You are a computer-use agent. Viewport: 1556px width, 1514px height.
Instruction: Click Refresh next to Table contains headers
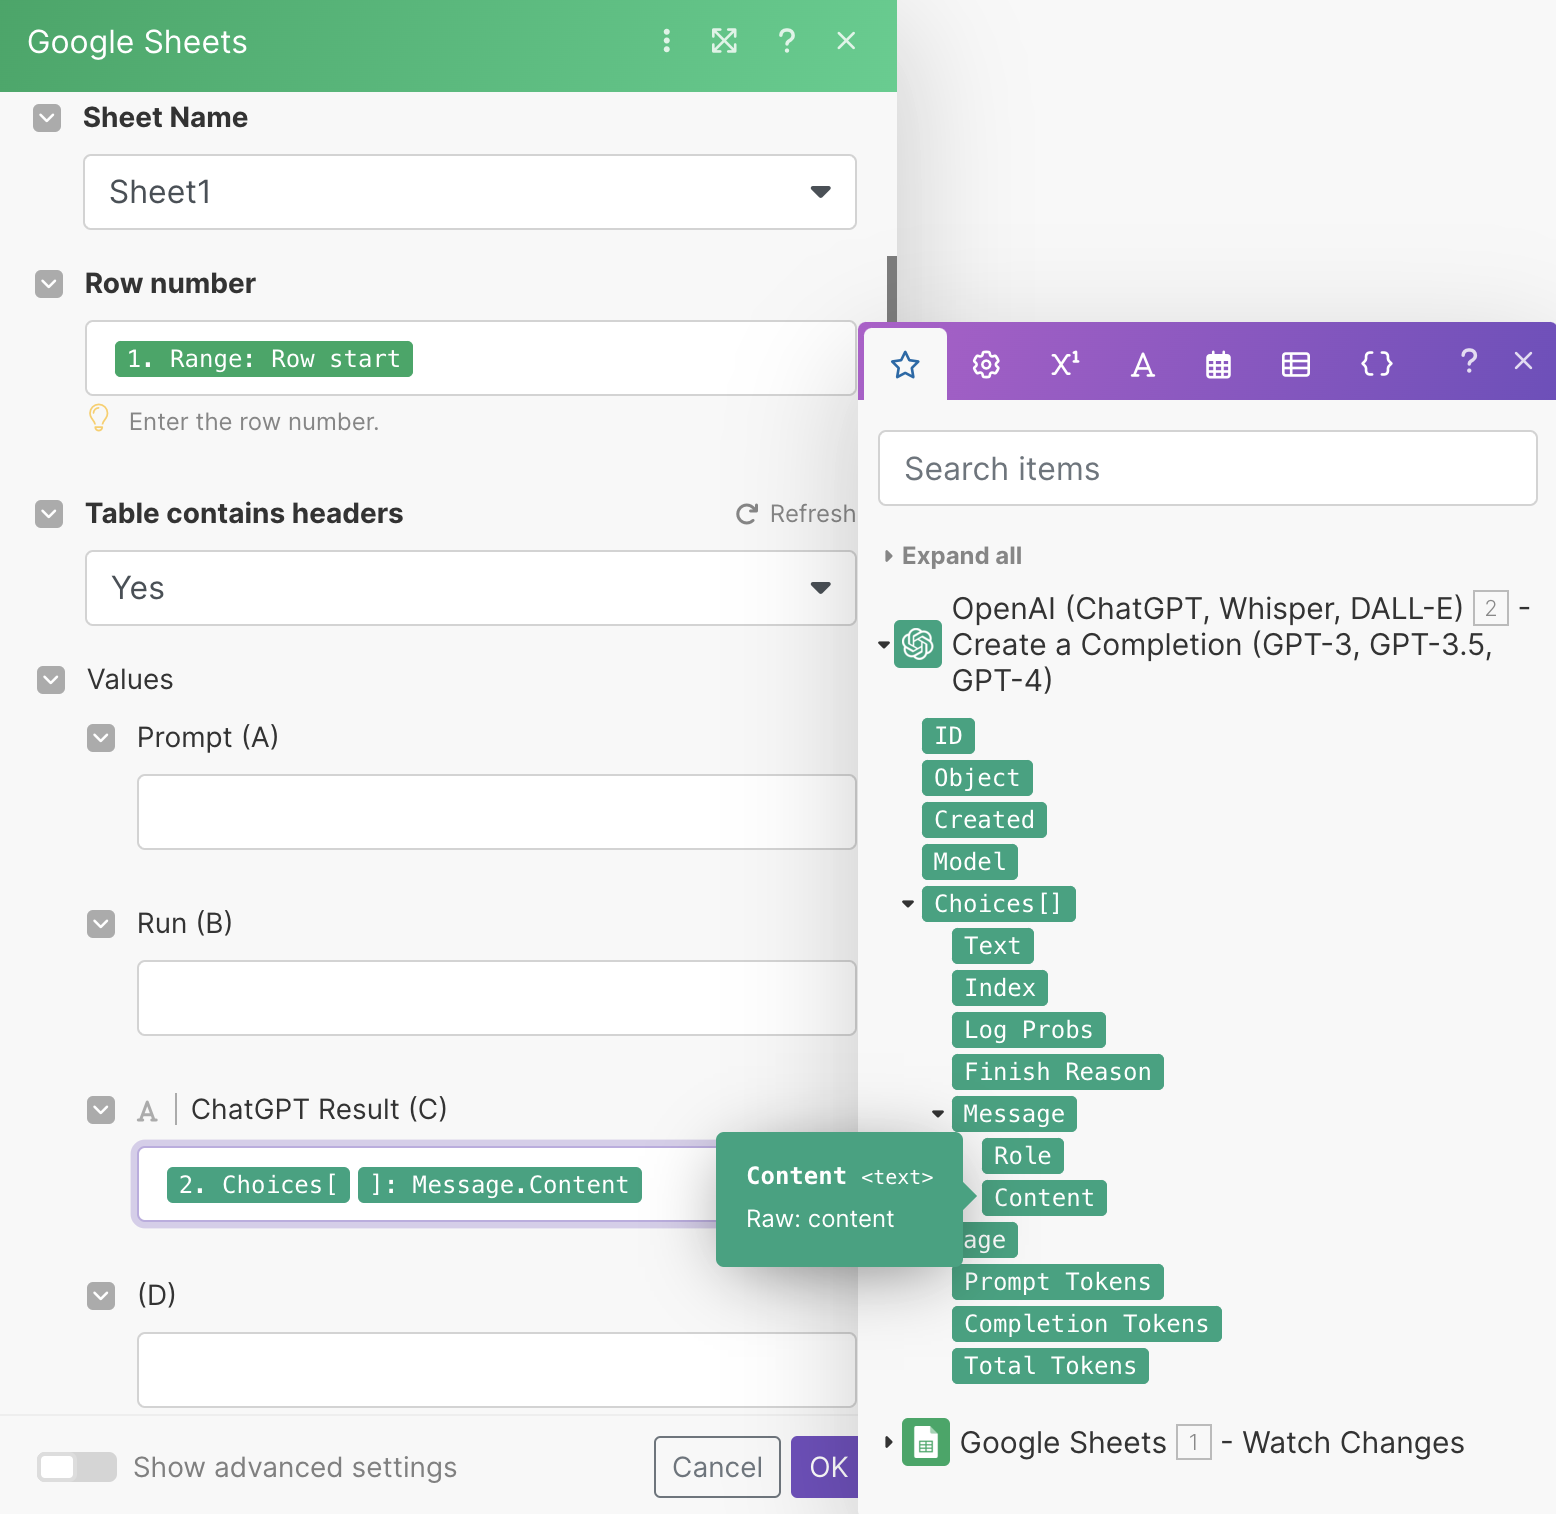pos(796,514)
